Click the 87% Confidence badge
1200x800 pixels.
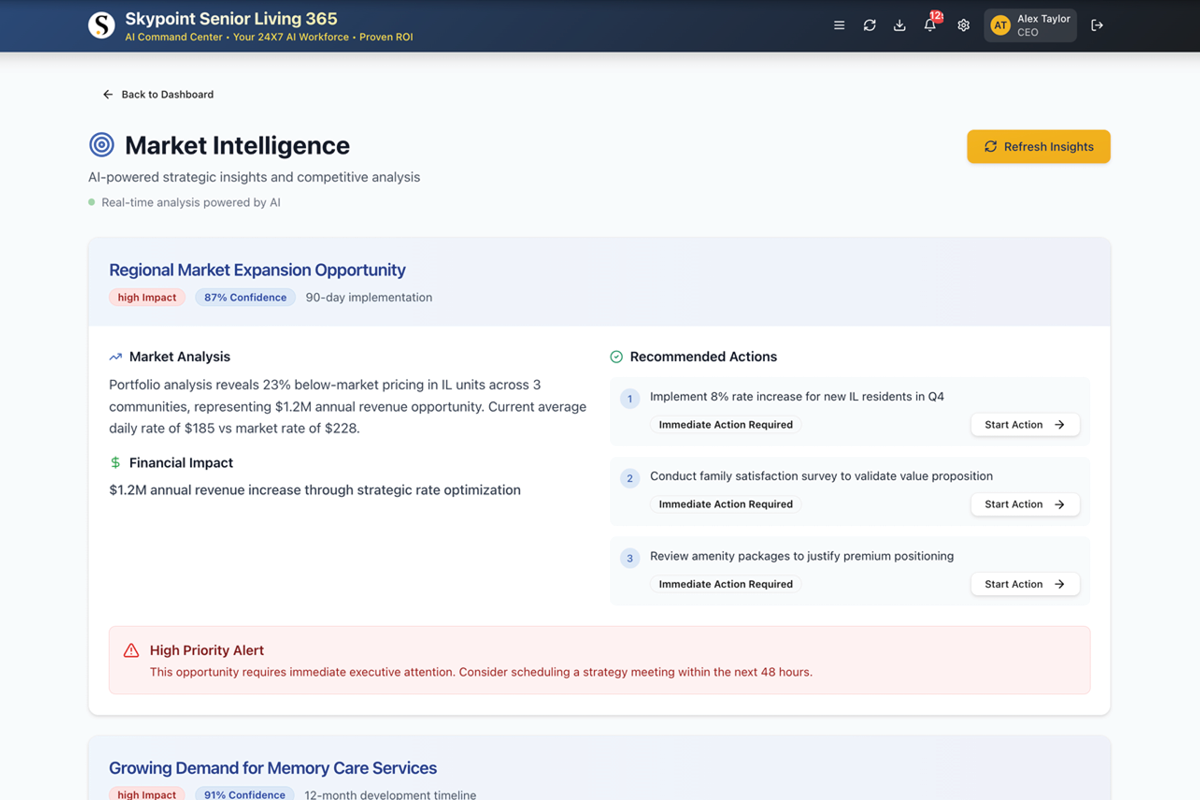pyautogui.click(x=245, y=297)
